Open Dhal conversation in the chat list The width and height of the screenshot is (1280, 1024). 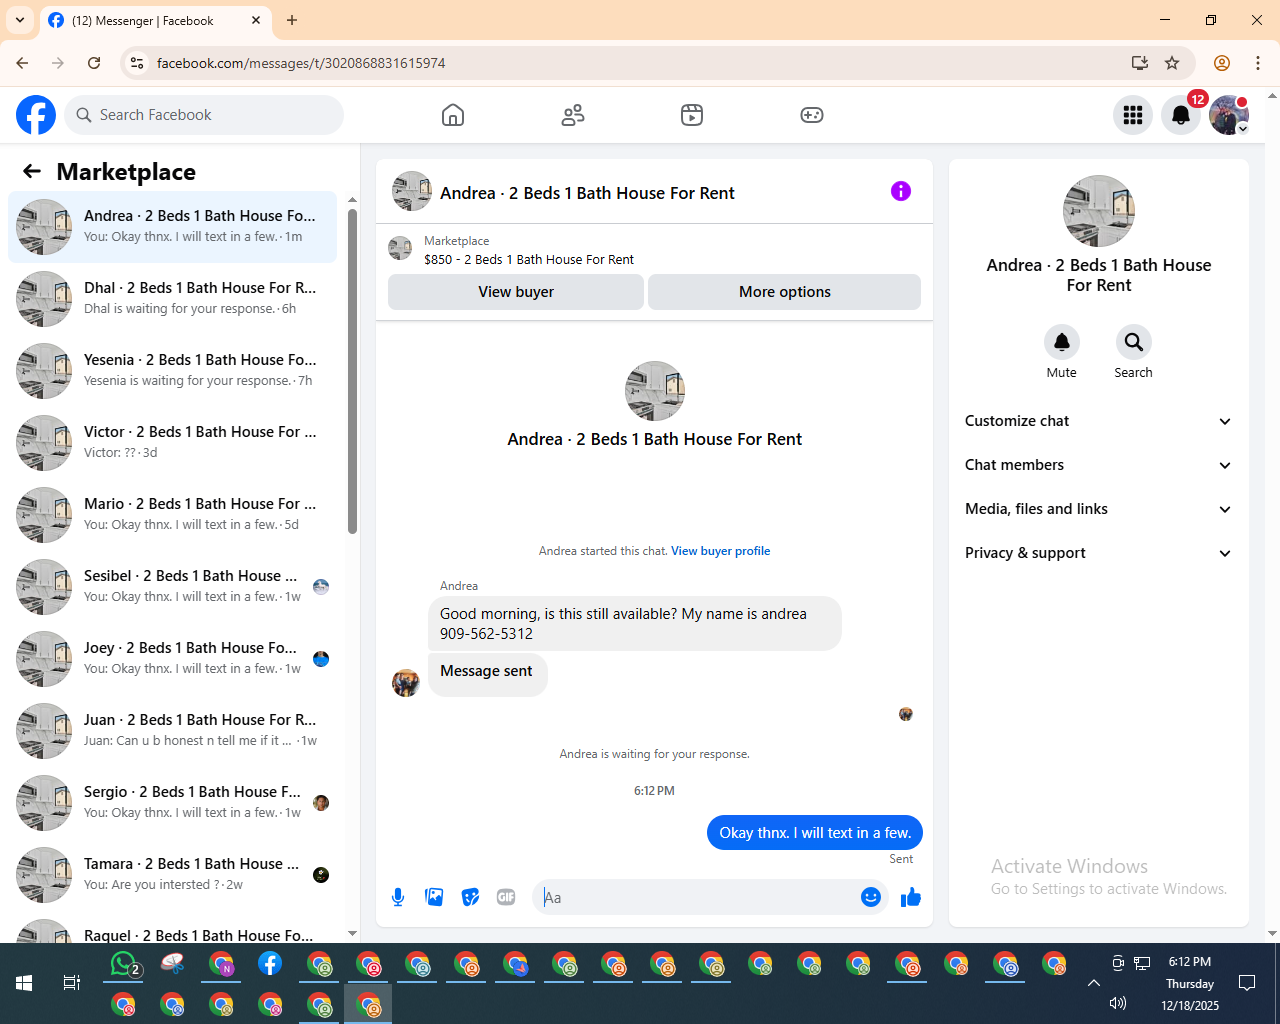tap(172, 299)
